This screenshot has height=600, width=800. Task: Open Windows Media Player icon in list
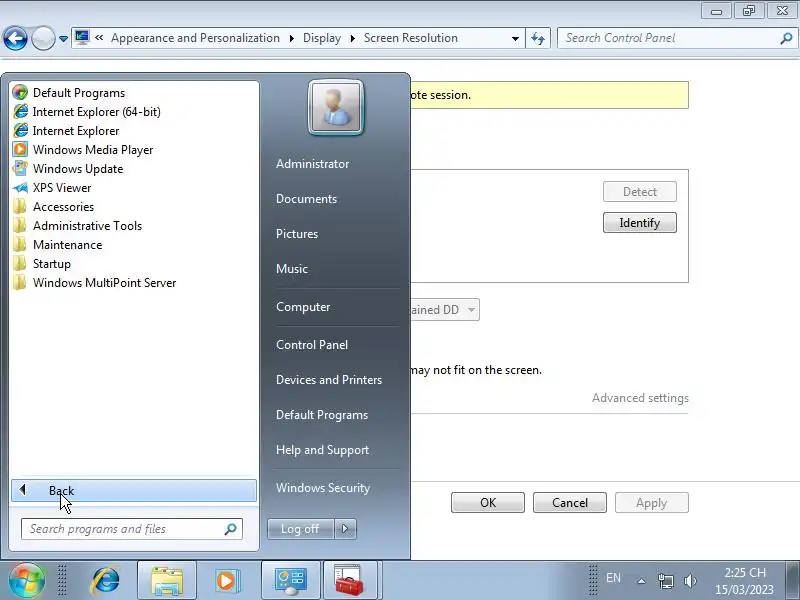pyautogui.click(x=20, y=149)
